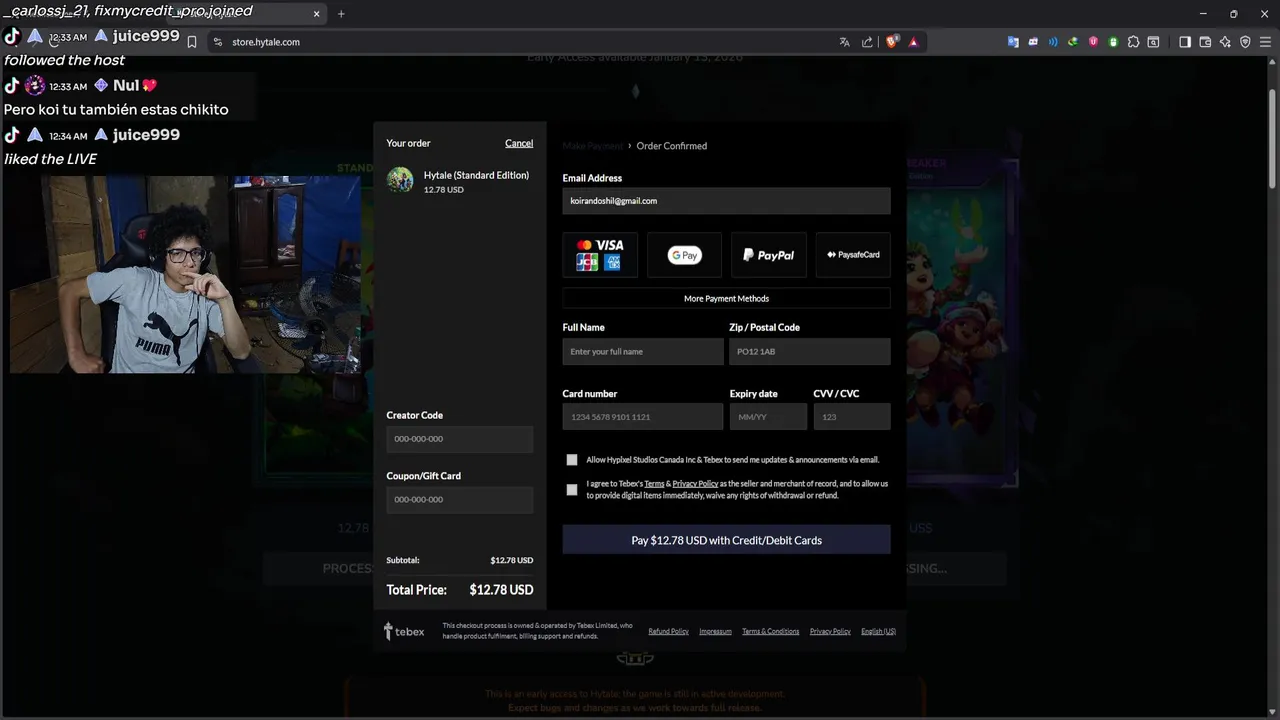Click the Hytale Standard Edition product thumbnail
Screen dimensions: 1280x720
(x=400, y=180)
